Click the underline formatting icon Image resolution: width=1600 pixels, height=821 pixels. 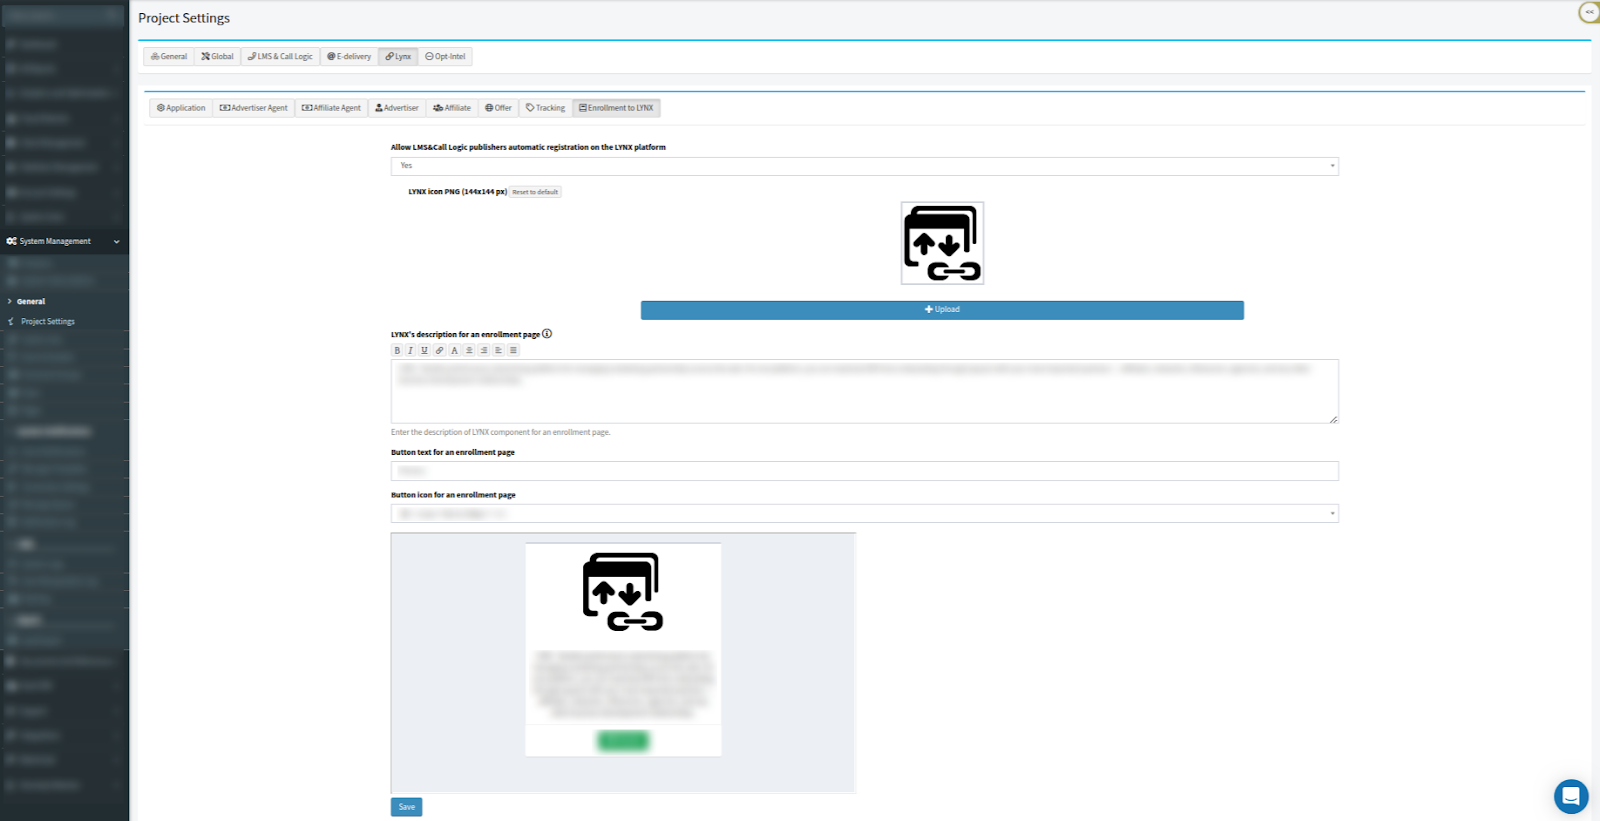click(x=424, y=351)
